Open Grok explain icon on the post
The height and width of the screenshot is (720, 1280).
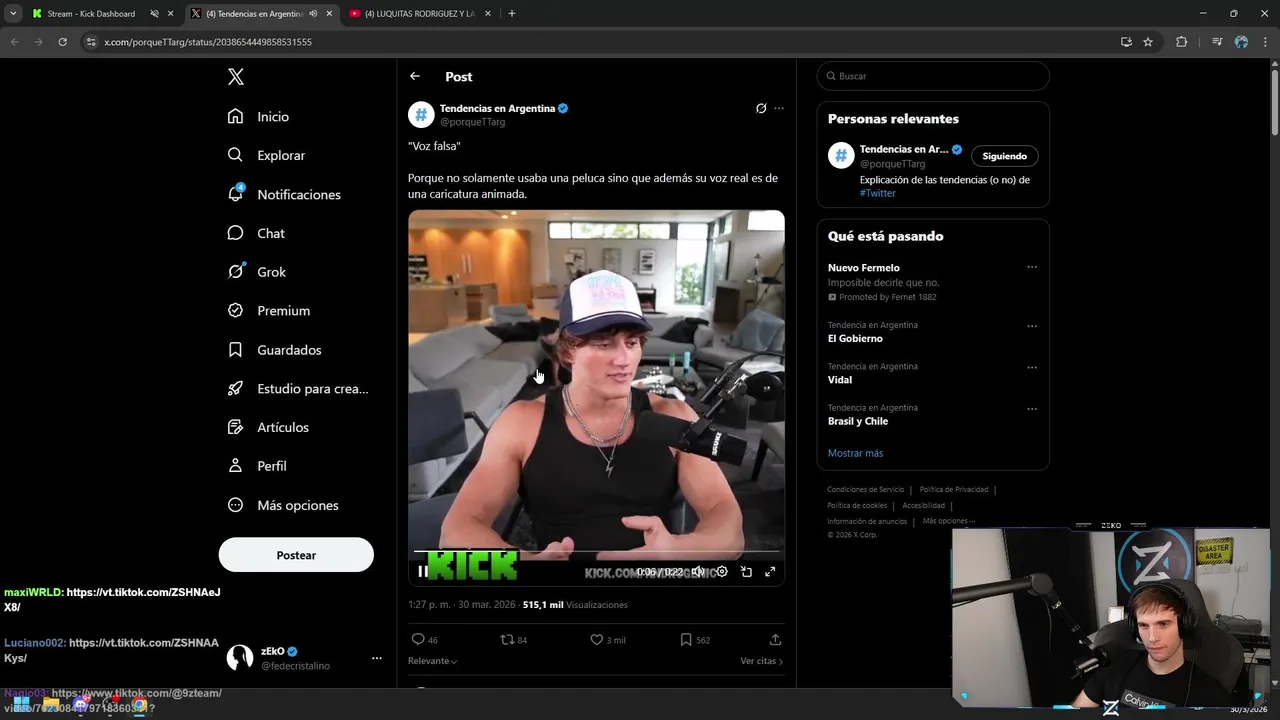[761, 108]
